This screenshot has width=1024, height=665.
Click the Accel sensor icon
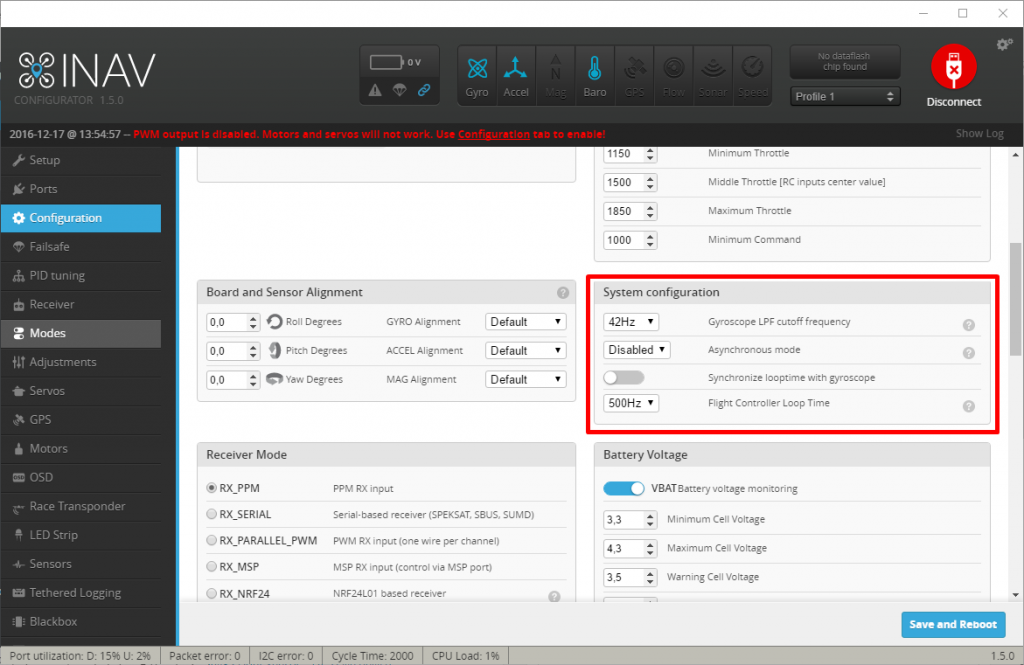[516, 75]
